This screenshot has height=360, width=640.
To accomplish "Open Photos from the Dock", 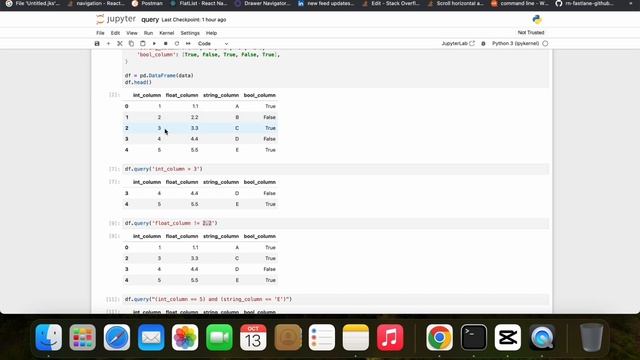I will pos(185,338).
